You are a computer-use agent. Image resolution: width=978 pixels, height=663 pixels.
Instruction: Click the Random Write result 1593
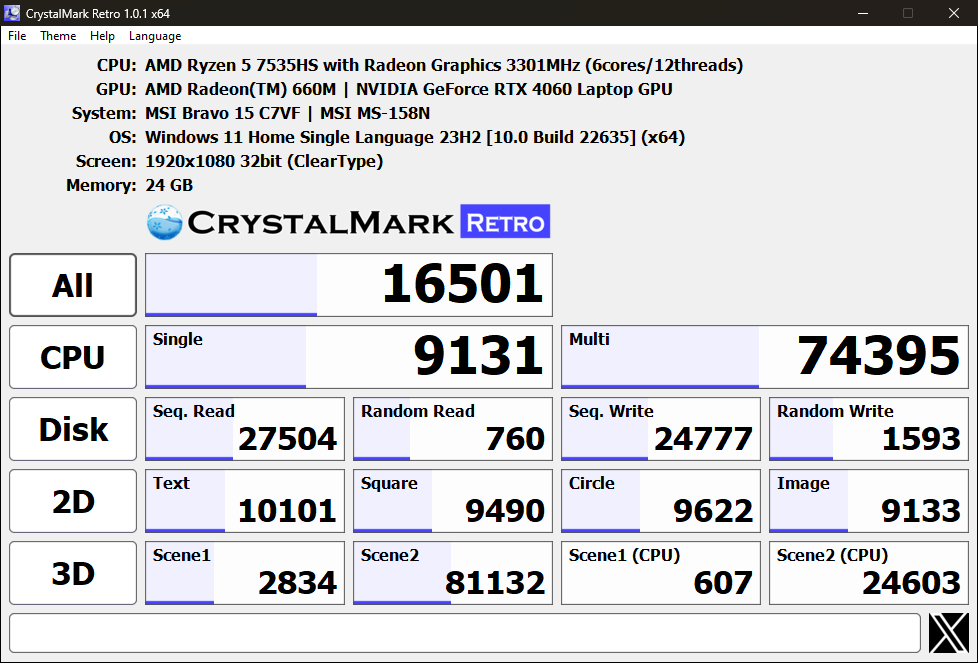point(869,429)
